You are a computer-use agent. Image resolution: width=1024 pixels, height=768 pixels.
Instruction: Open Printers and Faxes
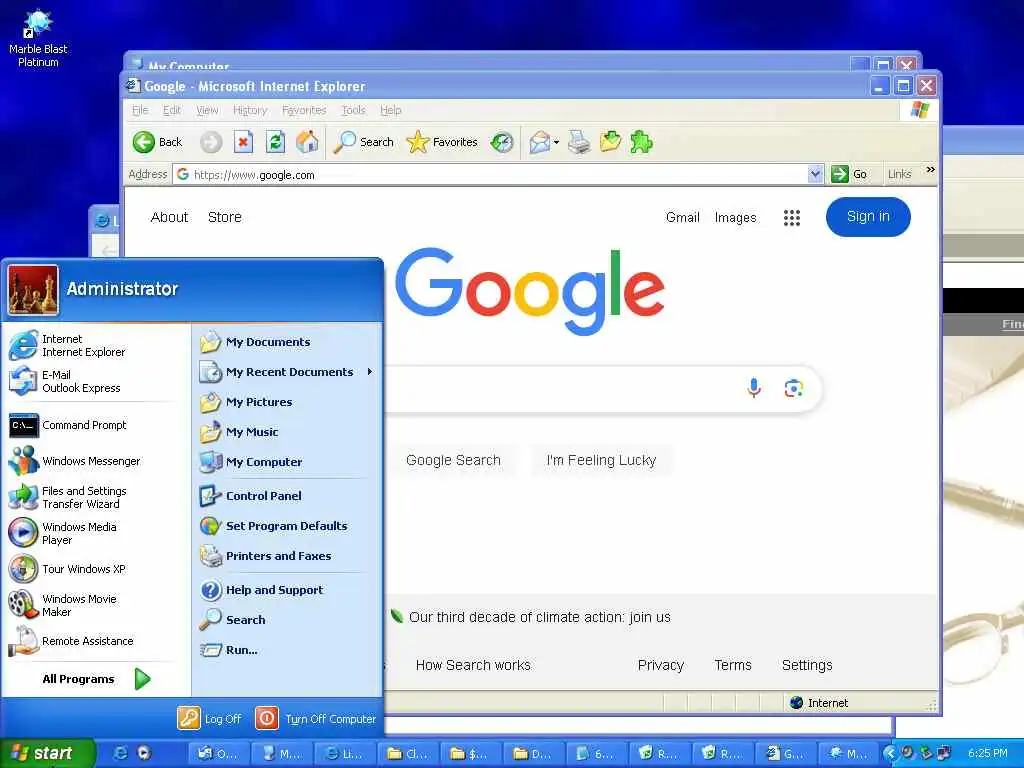(287, 556)
